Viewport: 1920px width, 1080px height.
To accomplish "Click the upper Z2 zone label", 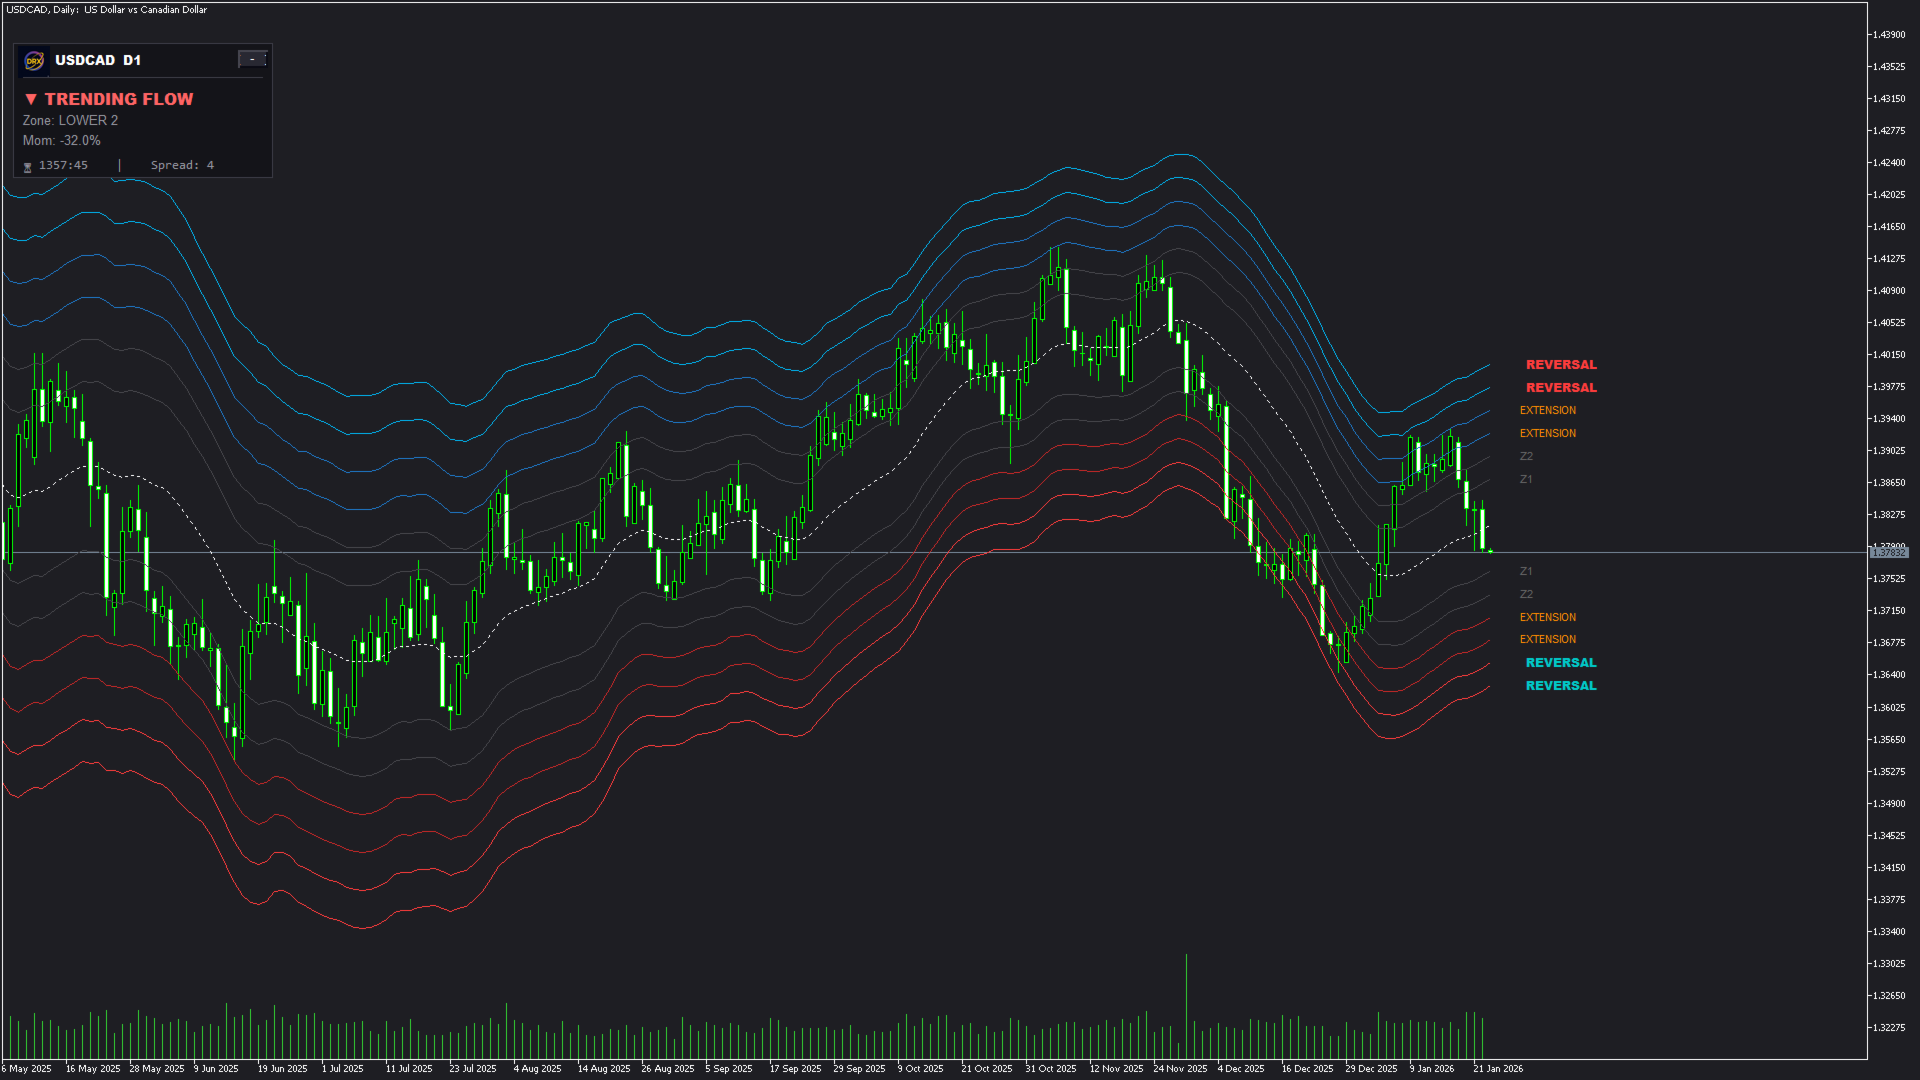I will (x=1526, y=457).
